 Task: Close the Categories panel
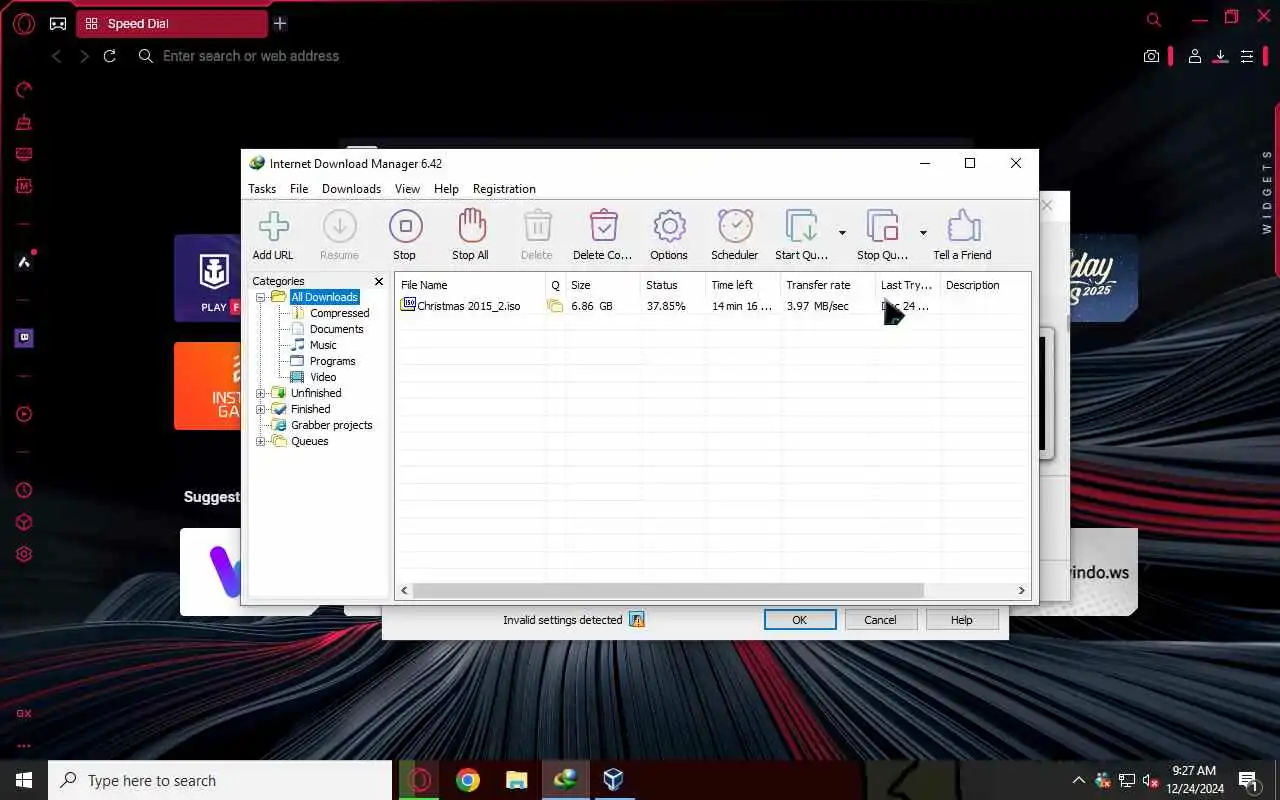379,281
